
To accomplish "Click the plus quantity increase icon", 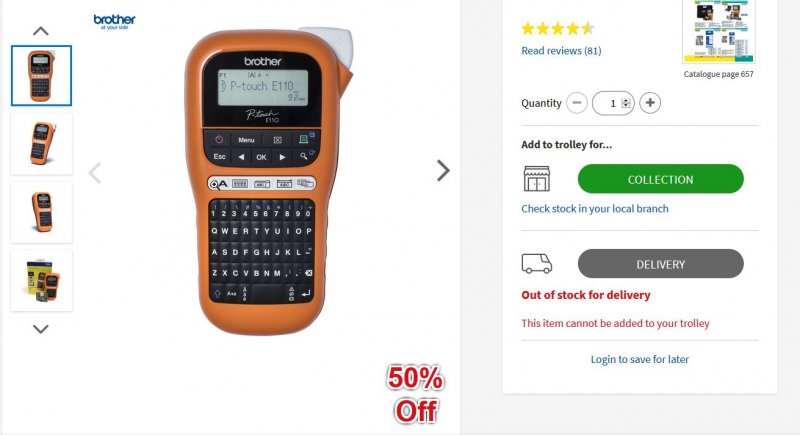I will click(x=650, y=103).
